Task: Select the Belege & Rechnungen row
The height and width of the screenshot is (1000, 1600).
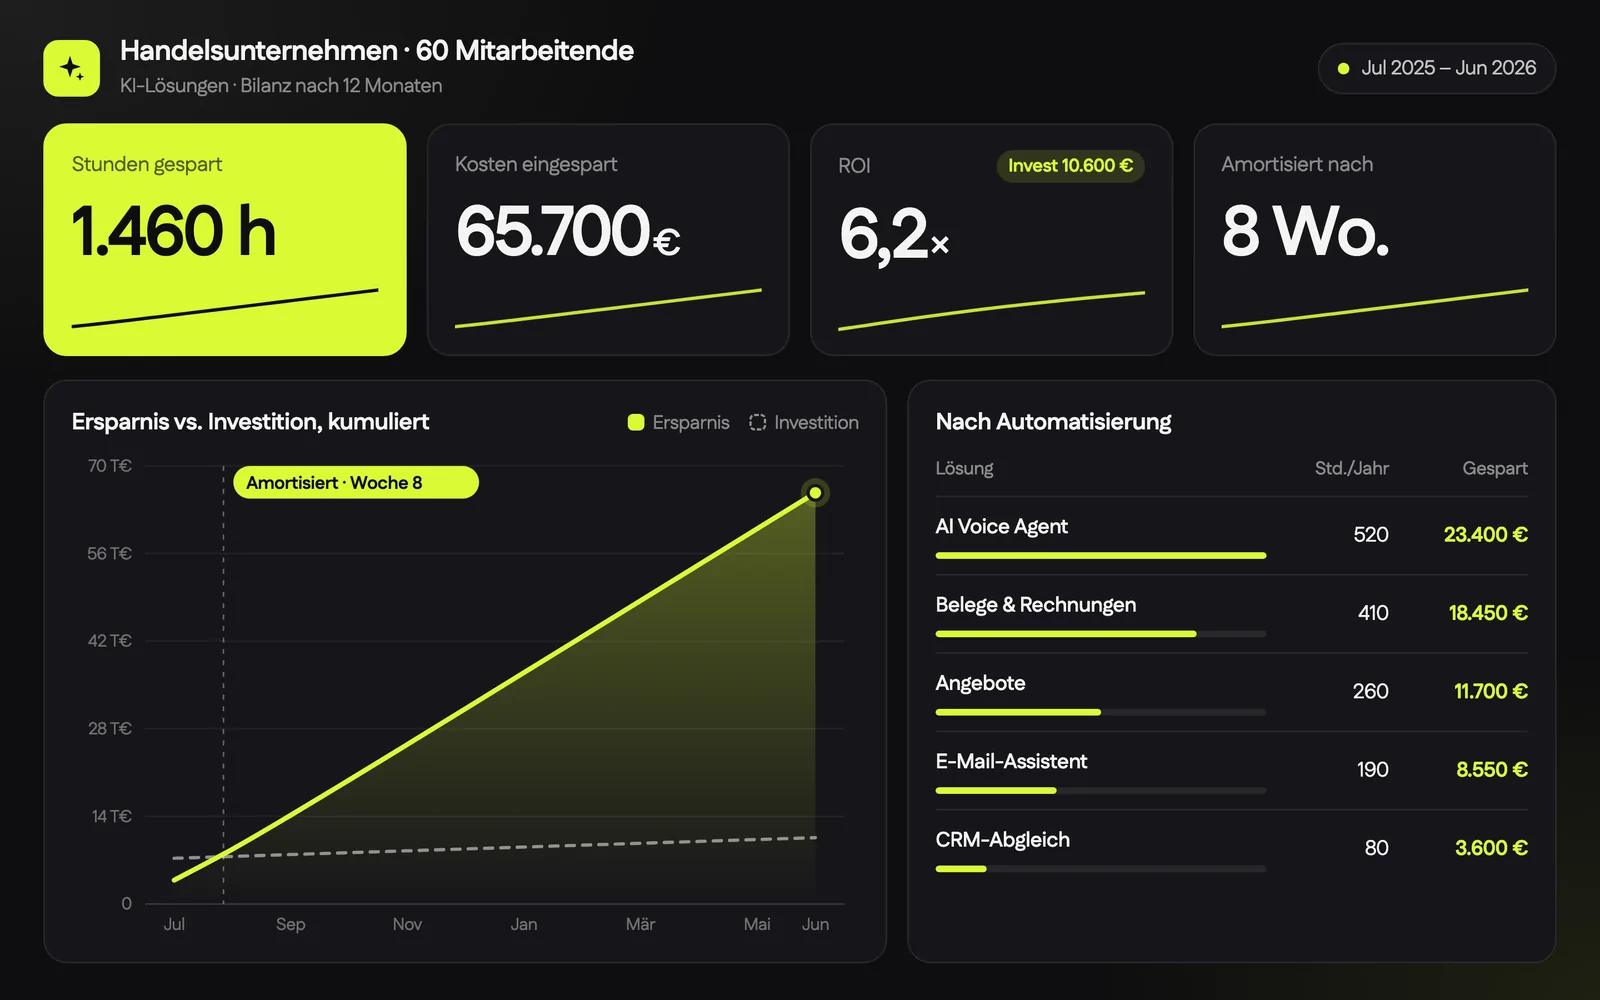Action: [x=1232, y=614]
